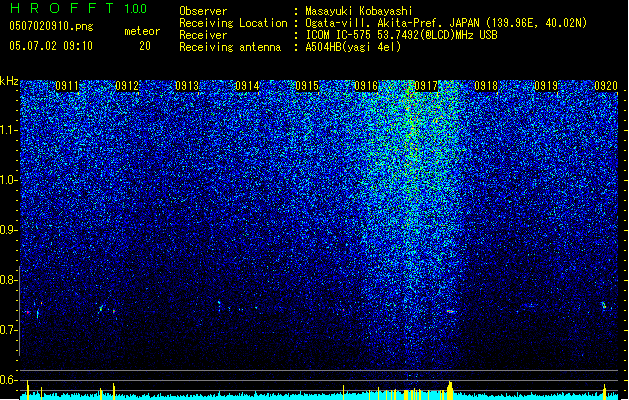629x400 pixels.
Task: Click the 0914 time marker
Action: point(247,85)
